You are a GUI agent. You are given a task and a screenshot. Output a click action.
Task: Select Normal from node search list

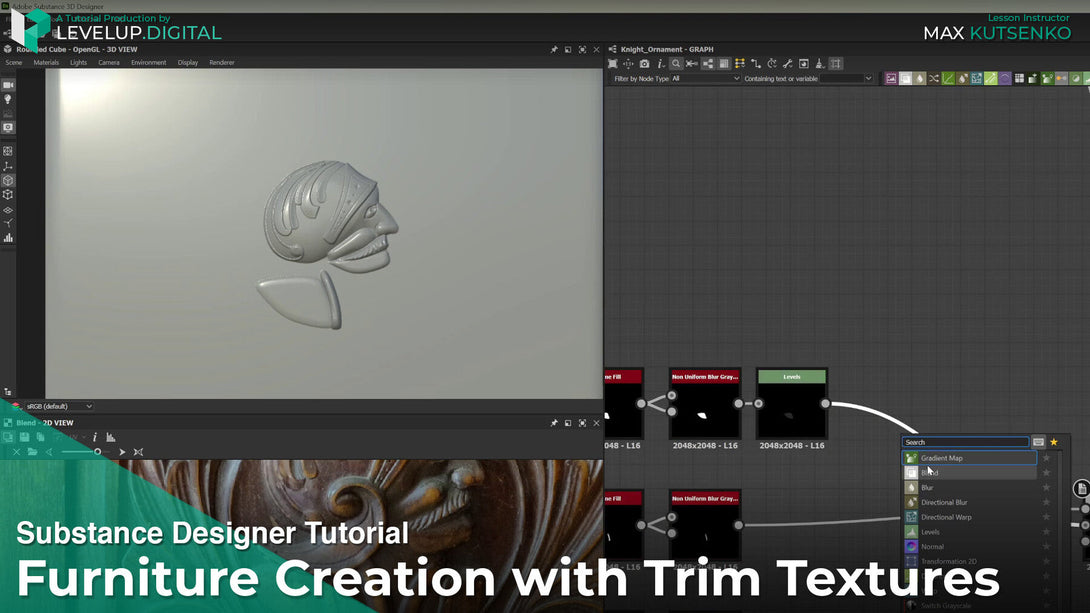point(969,546)
